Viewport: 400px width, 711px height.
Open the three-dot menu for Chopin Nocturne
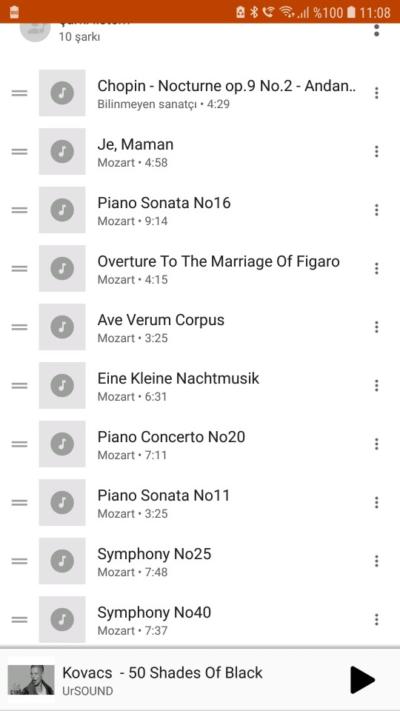[376, 93]
